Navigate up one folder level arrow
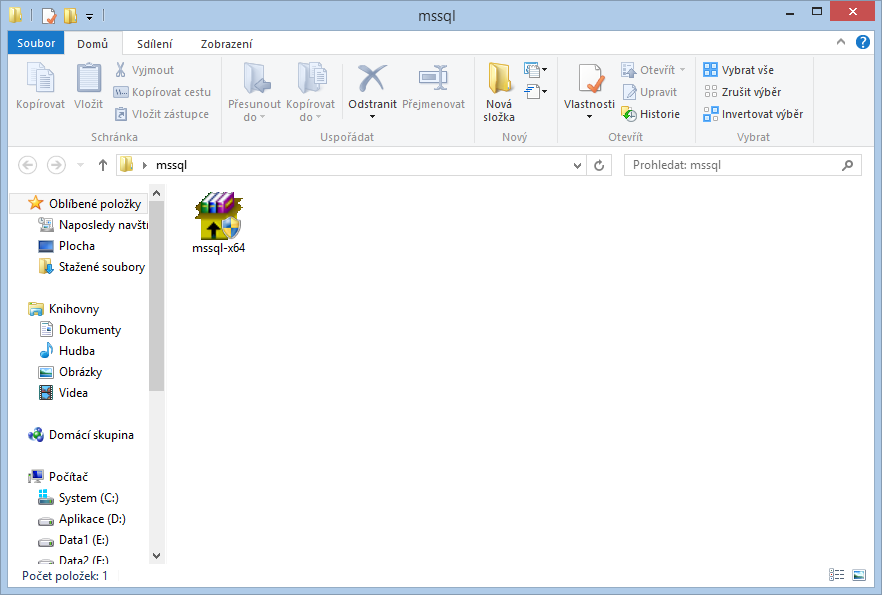 click(x=102, y=165)
